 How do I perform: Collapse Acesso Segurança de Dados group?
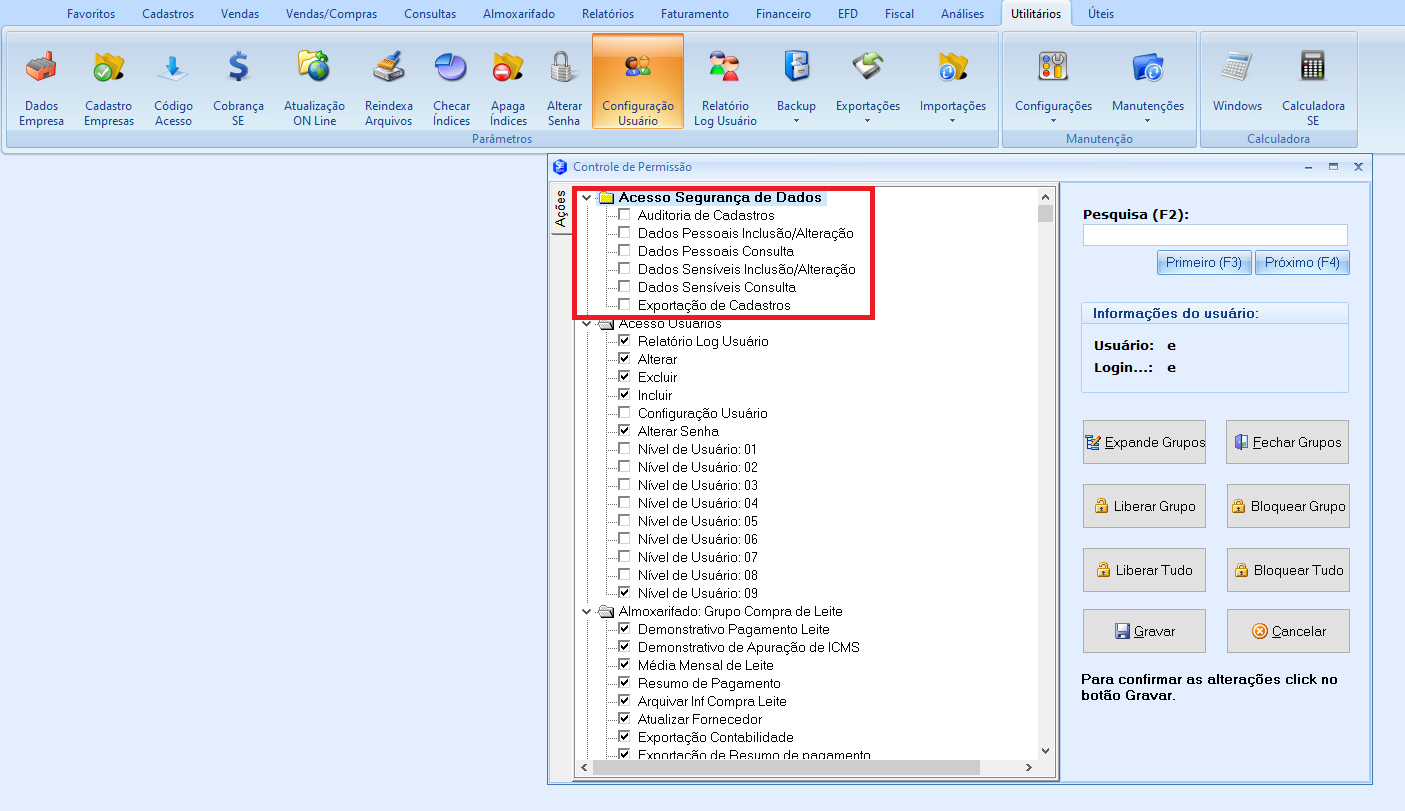click(587, 198)
